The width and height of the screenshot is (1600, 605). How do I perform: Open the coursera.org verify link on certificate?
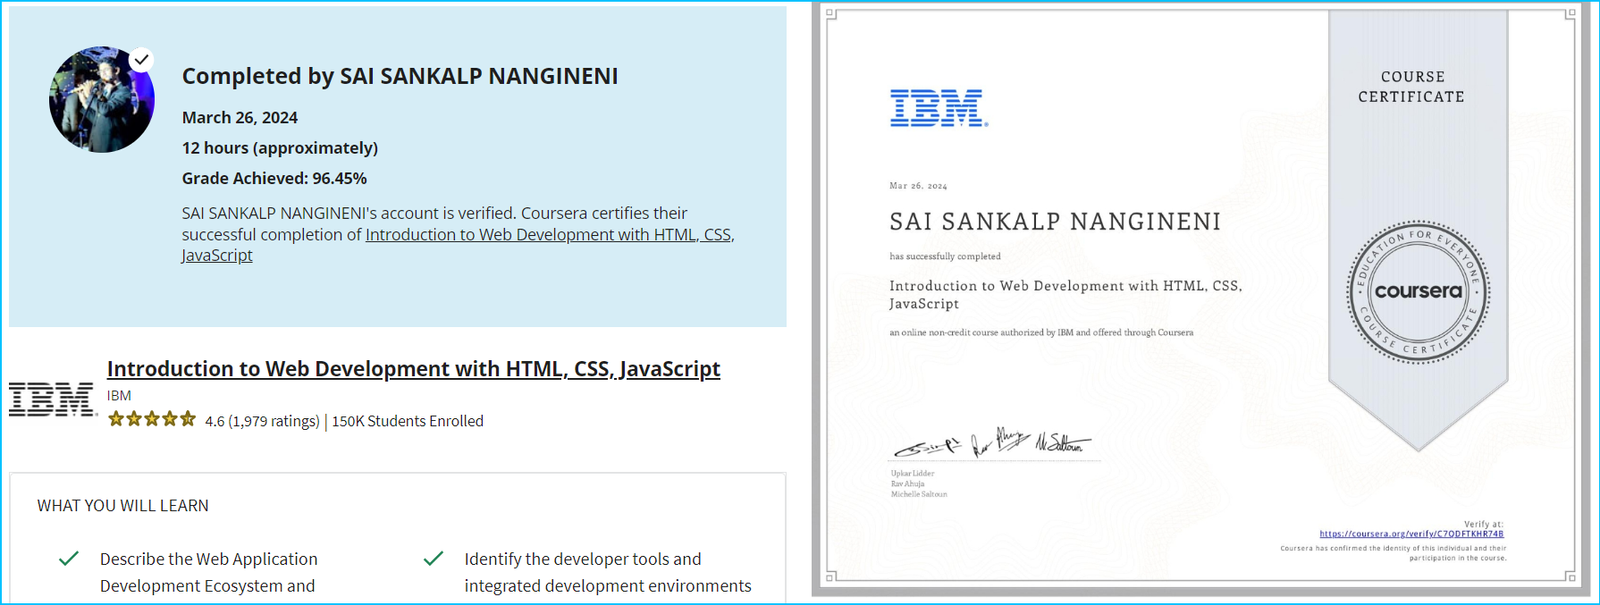(x=1411, y=534)
